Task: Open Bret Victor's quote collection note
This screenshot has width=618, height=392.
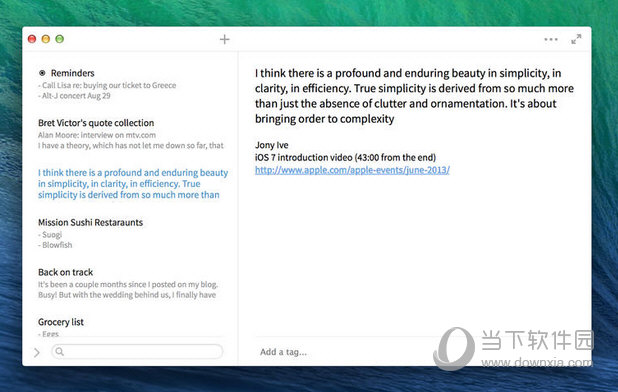Action: pos(131,134)
